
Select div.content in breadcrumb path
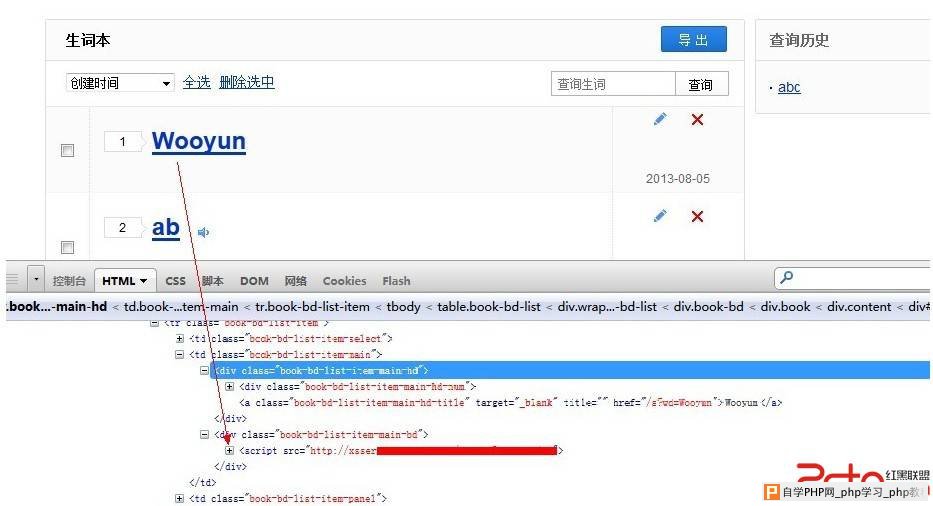[x=859, y=307]
